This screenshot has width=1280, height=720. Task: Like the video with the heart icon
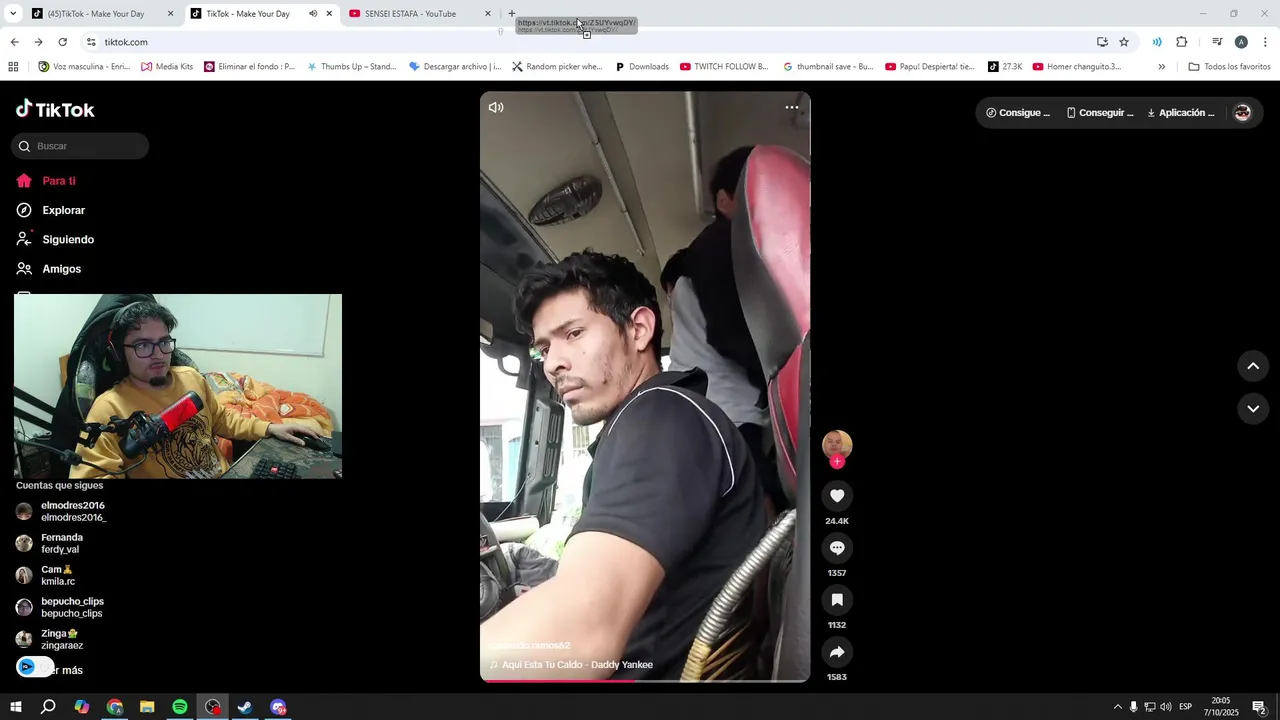837,496
